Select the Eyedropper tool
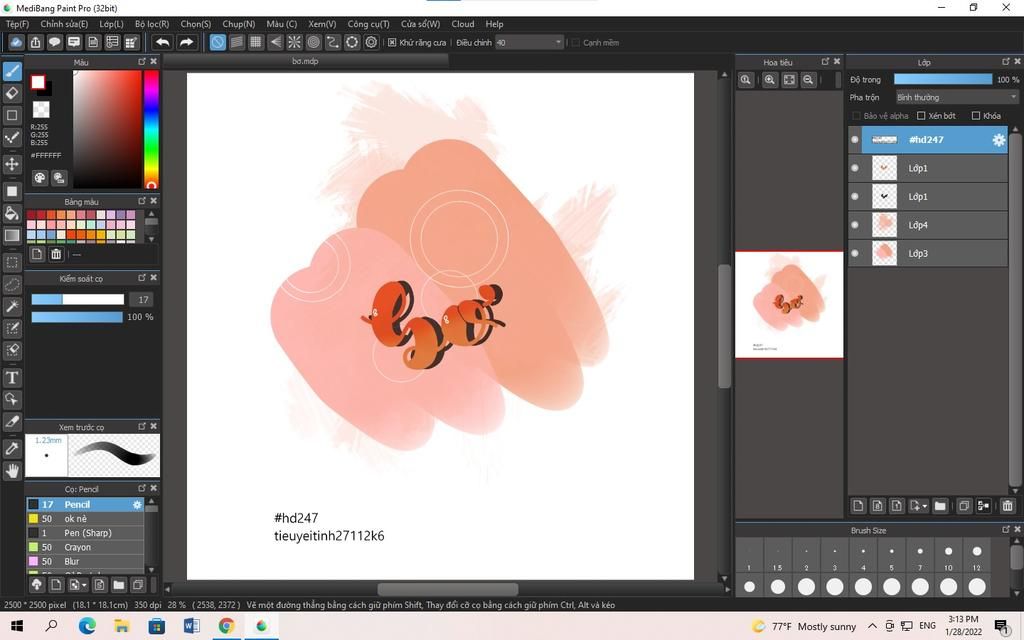The height and width of the screenshot is (640, 1024). [12, 449]
